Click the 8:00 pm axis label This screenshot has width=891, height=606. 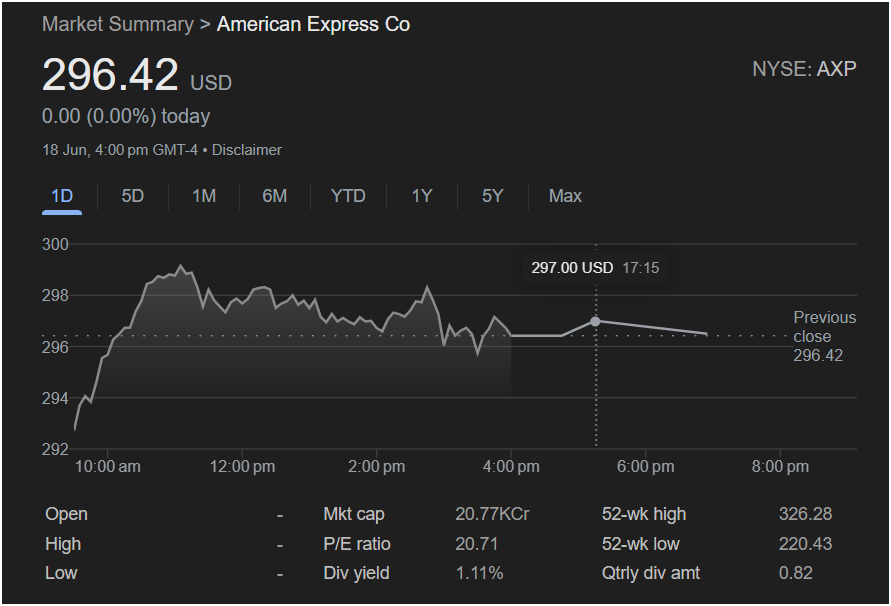[780, 467]
